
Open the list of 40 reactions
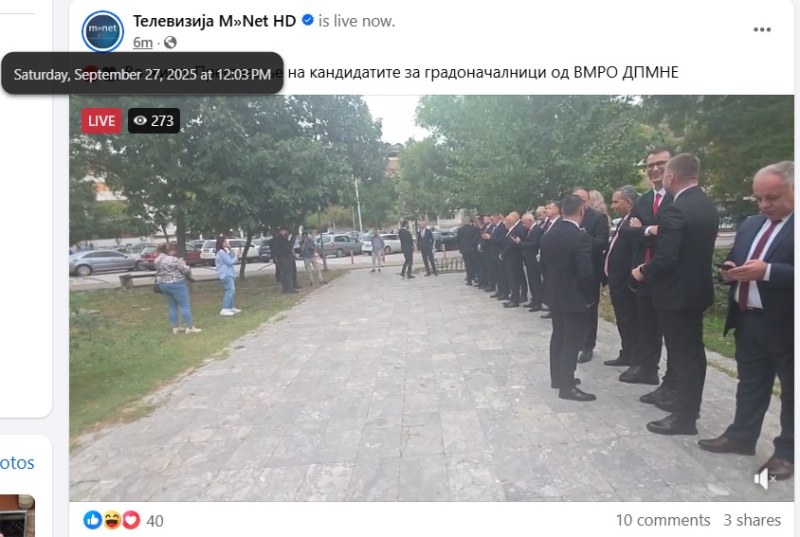pyautogui.click(x=155, y=521)
